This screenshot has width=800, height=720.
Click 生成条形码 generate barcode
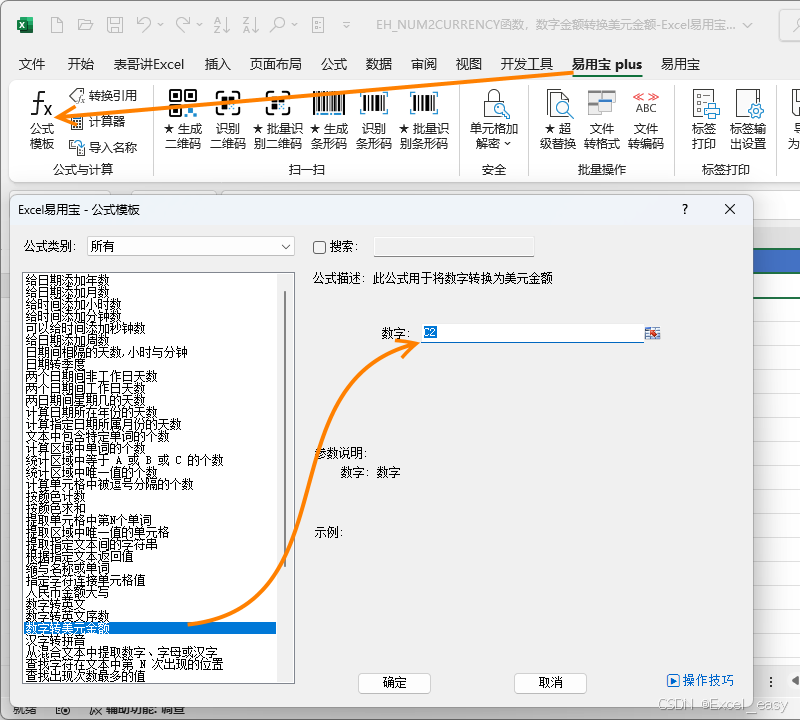pos(329,120)
